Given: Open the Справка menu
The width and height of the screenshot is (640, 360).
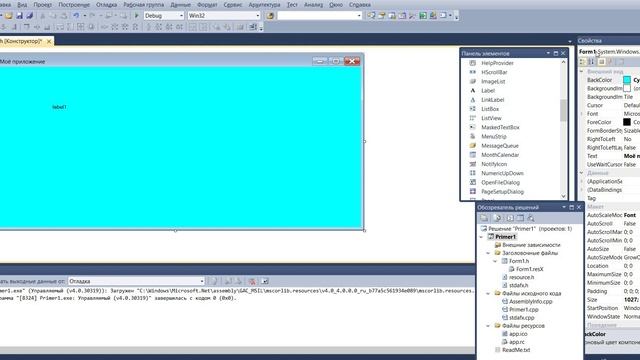Looking at the screenshot, I should pos(360,4).
